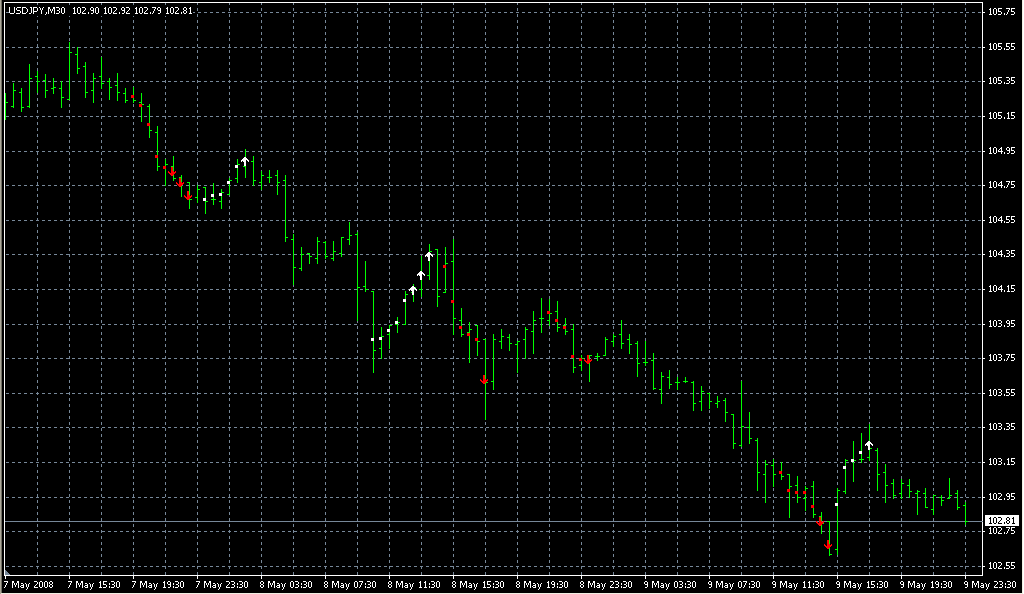Click the red down arrow below 103.65
Viewport: 1024px width, 594px height.
click(x=484, y=380)
